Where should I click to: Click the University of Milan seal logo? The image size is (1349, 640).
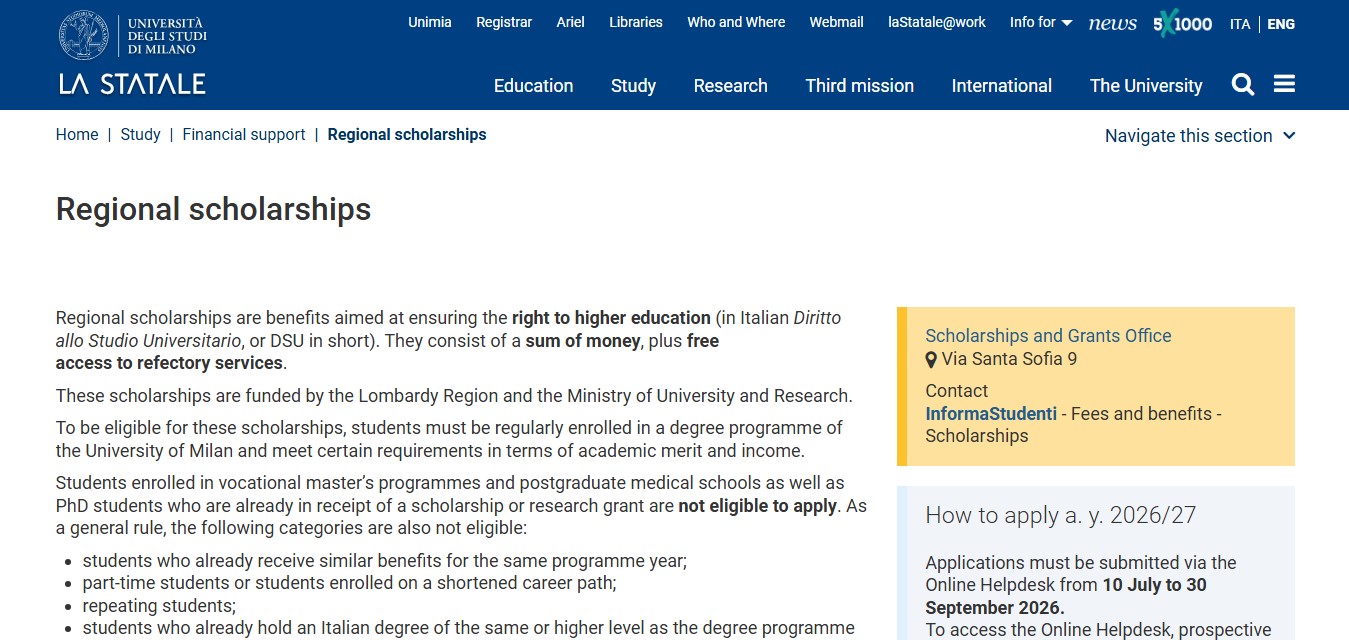click(84, 35)
